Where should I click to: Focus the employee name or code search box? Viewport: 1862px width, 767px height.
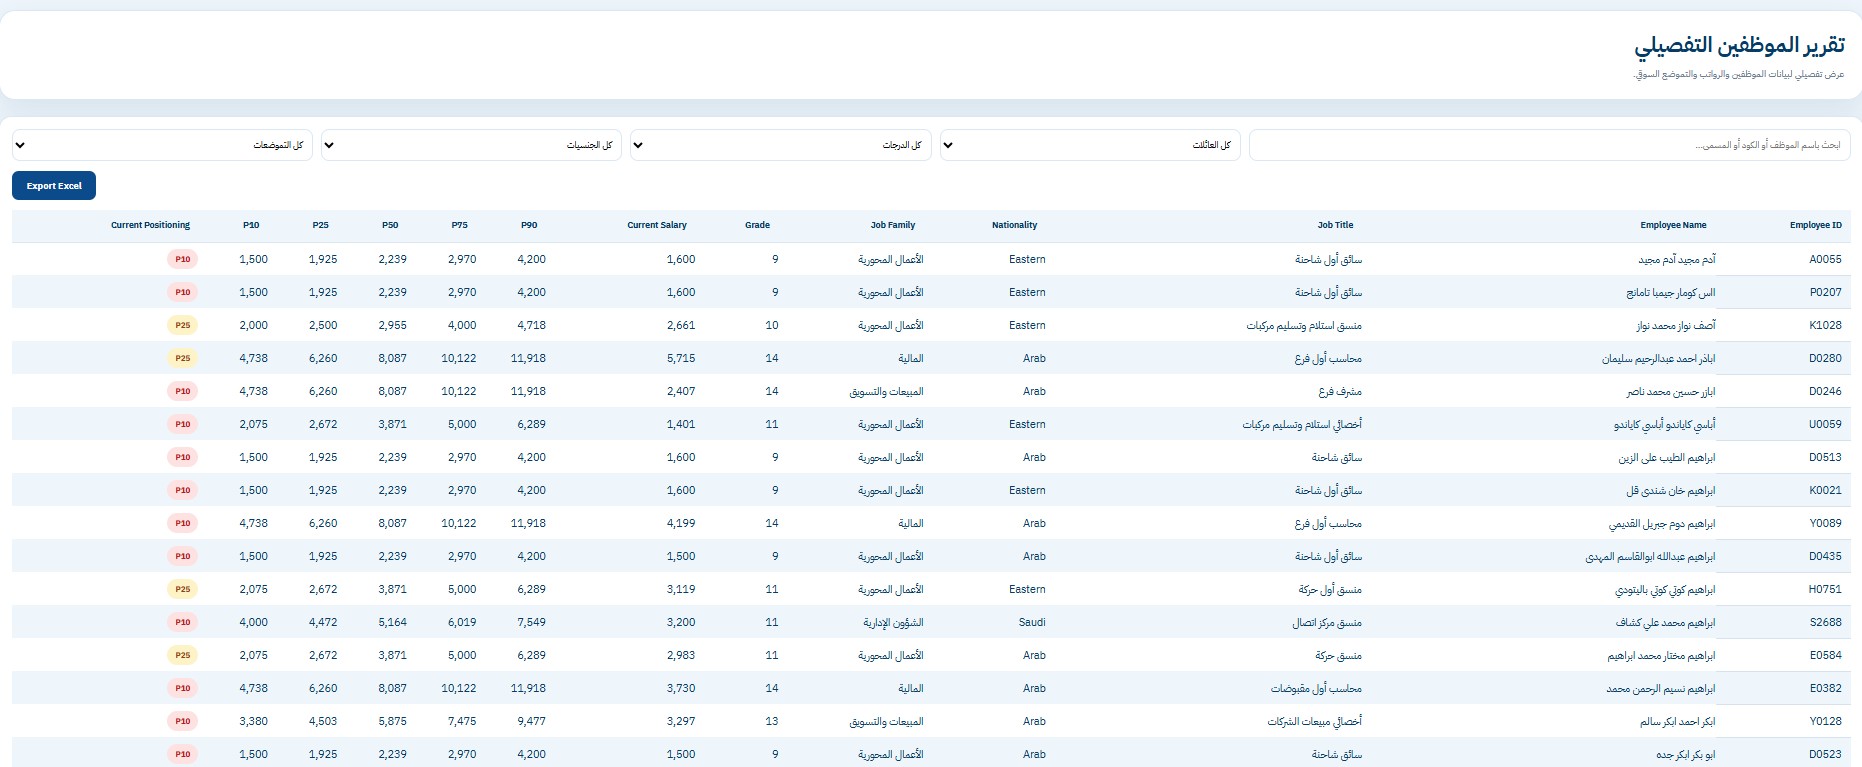click(1549, 145)
